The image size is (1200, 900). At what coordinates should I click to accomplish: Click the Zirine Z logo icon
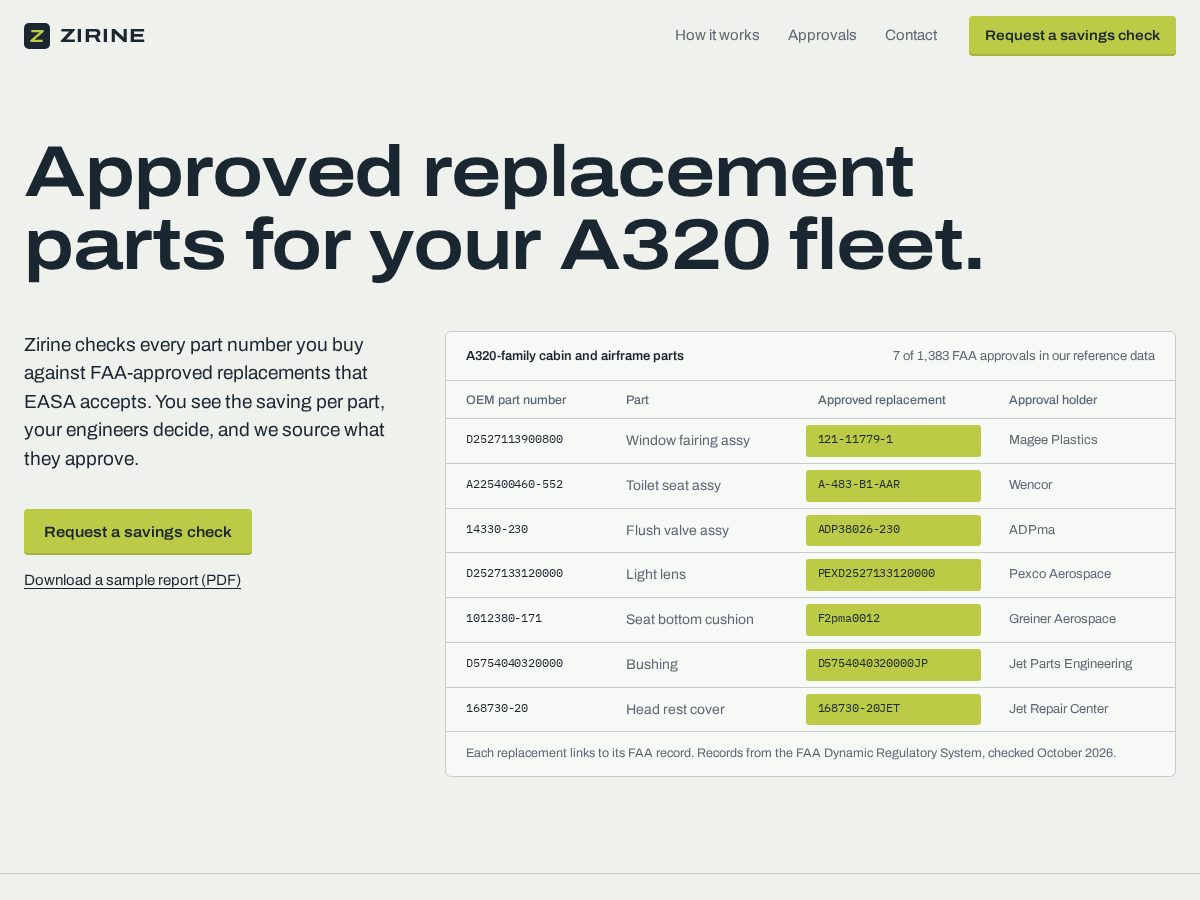tap(37, 36)
